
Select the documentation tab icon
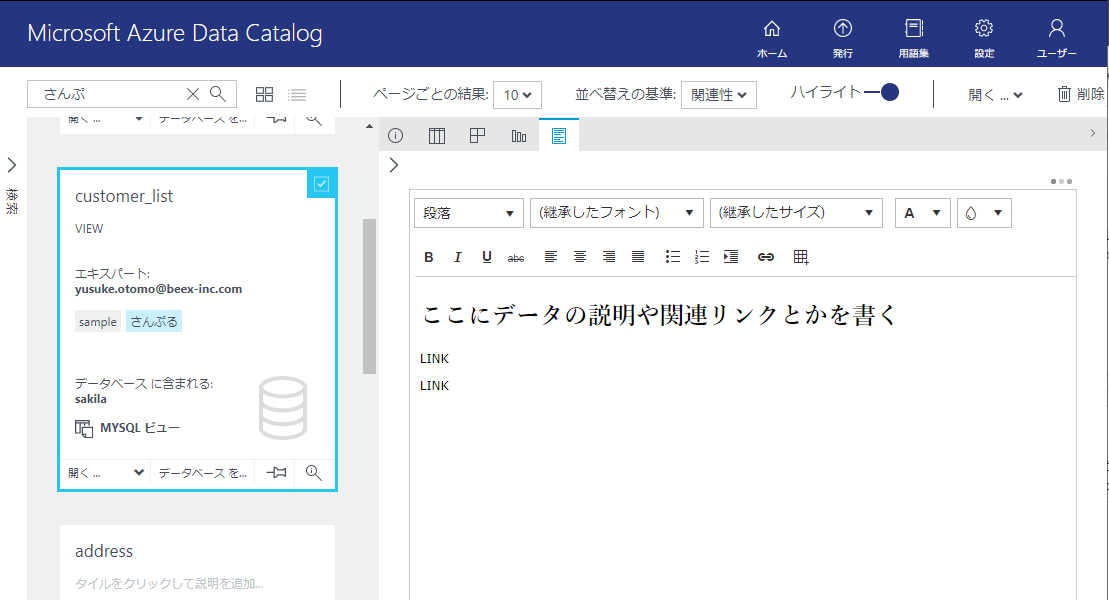coord(559,135)
